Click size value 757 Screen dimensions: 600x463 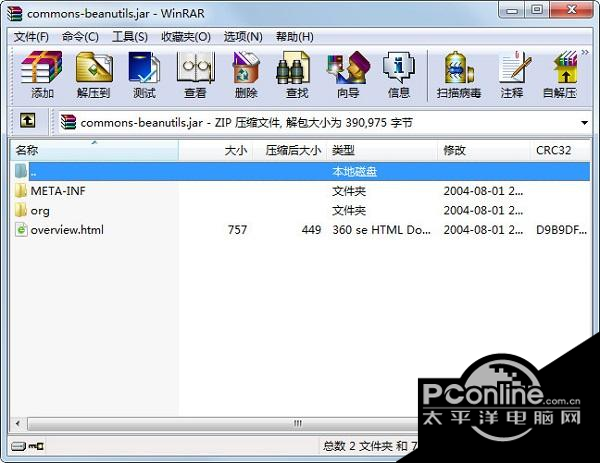pyautogui.click(x=237, y=230)
